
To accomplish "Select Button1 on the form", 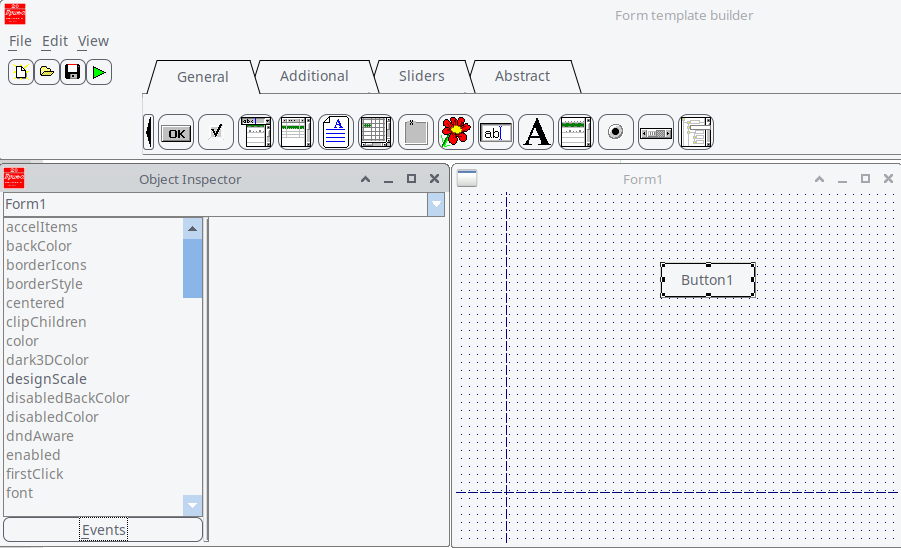I will (x=707, y=280).
